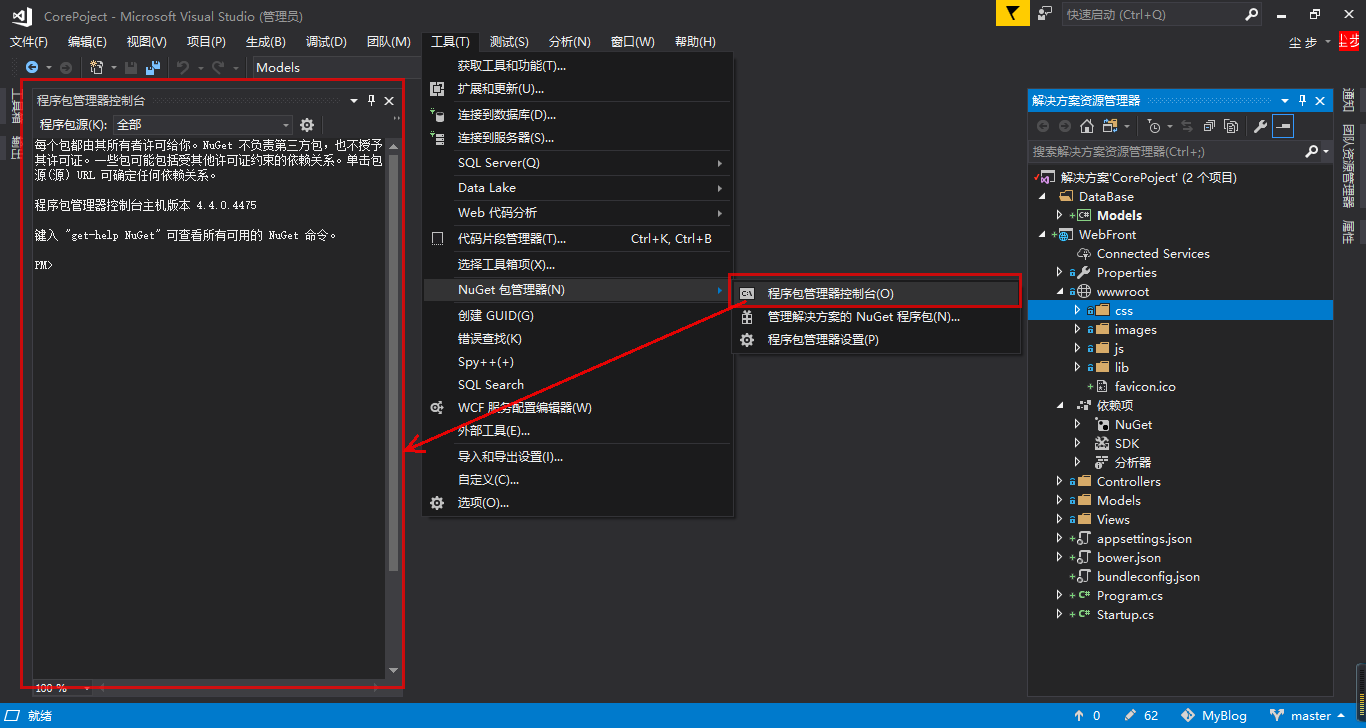Toggle preview selected items button in Solution Explorer
Screen dimensions: 1366x728
tap(1283, 126)
